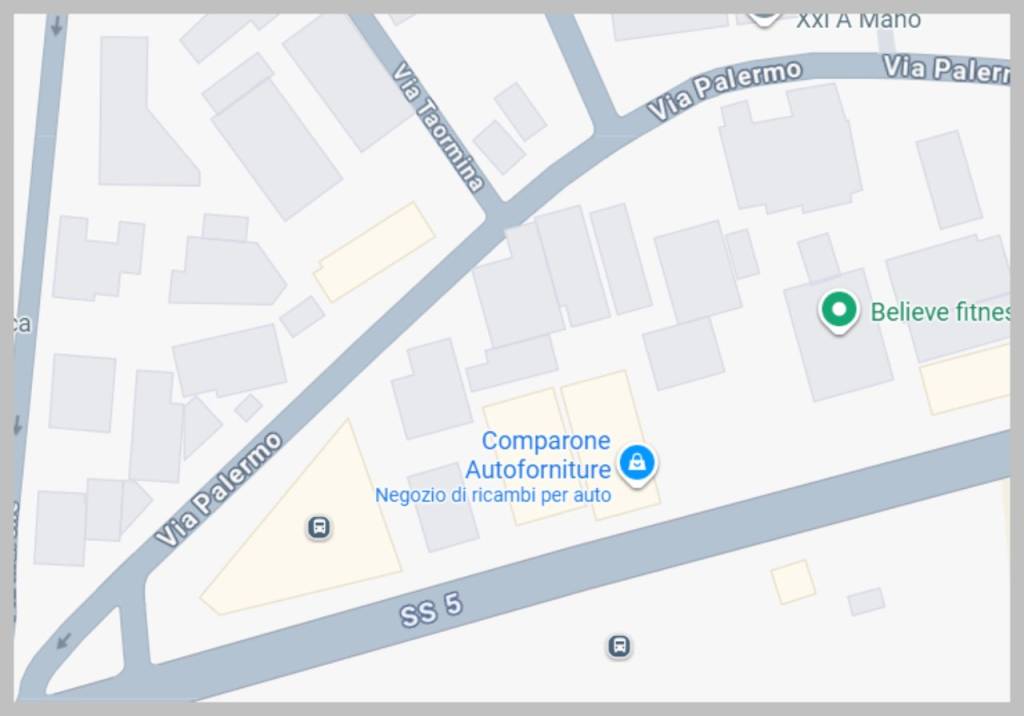Select the Via Palermo label on the upper curve
This screenshot has width=1024, height=716.
(x=725, y=90)
